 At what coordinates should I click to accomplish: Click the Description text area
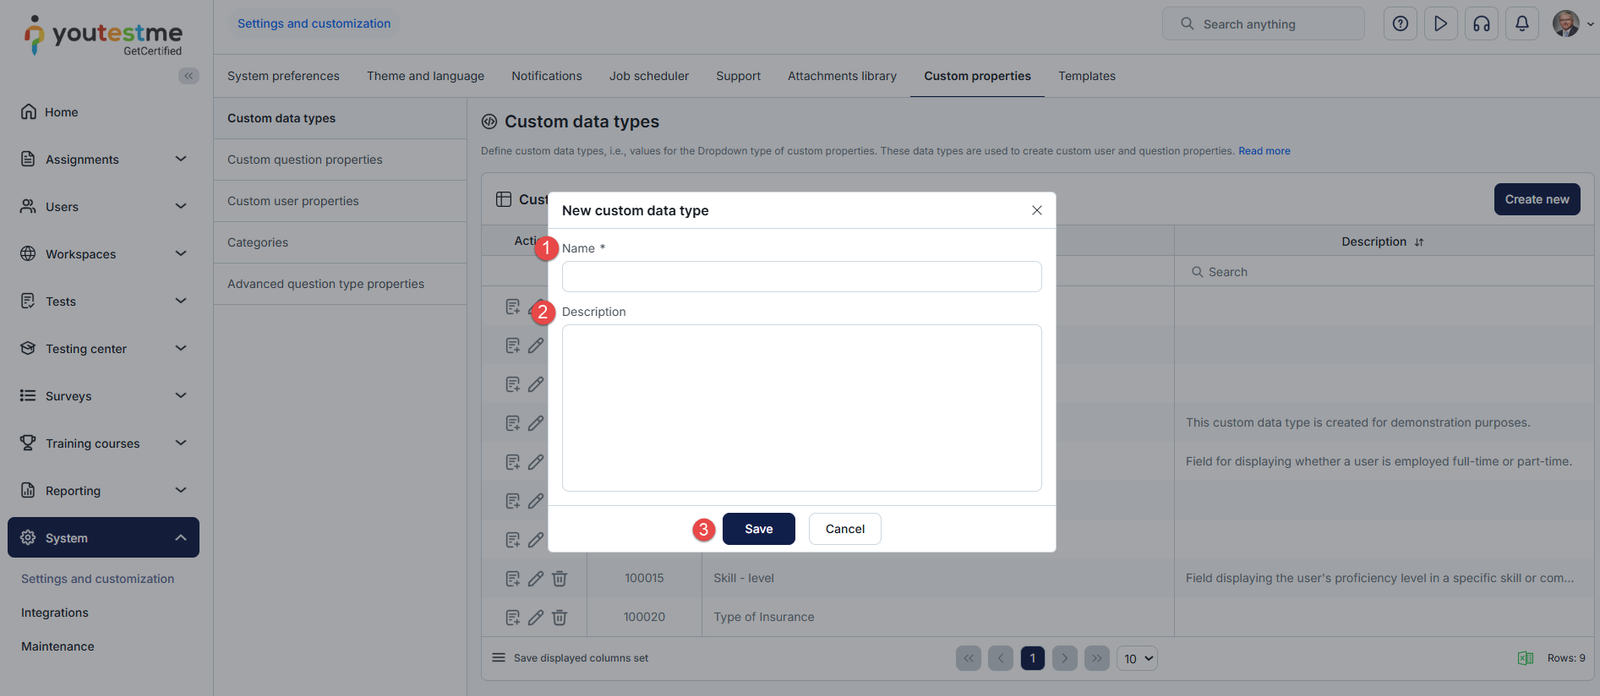point(801,408)
